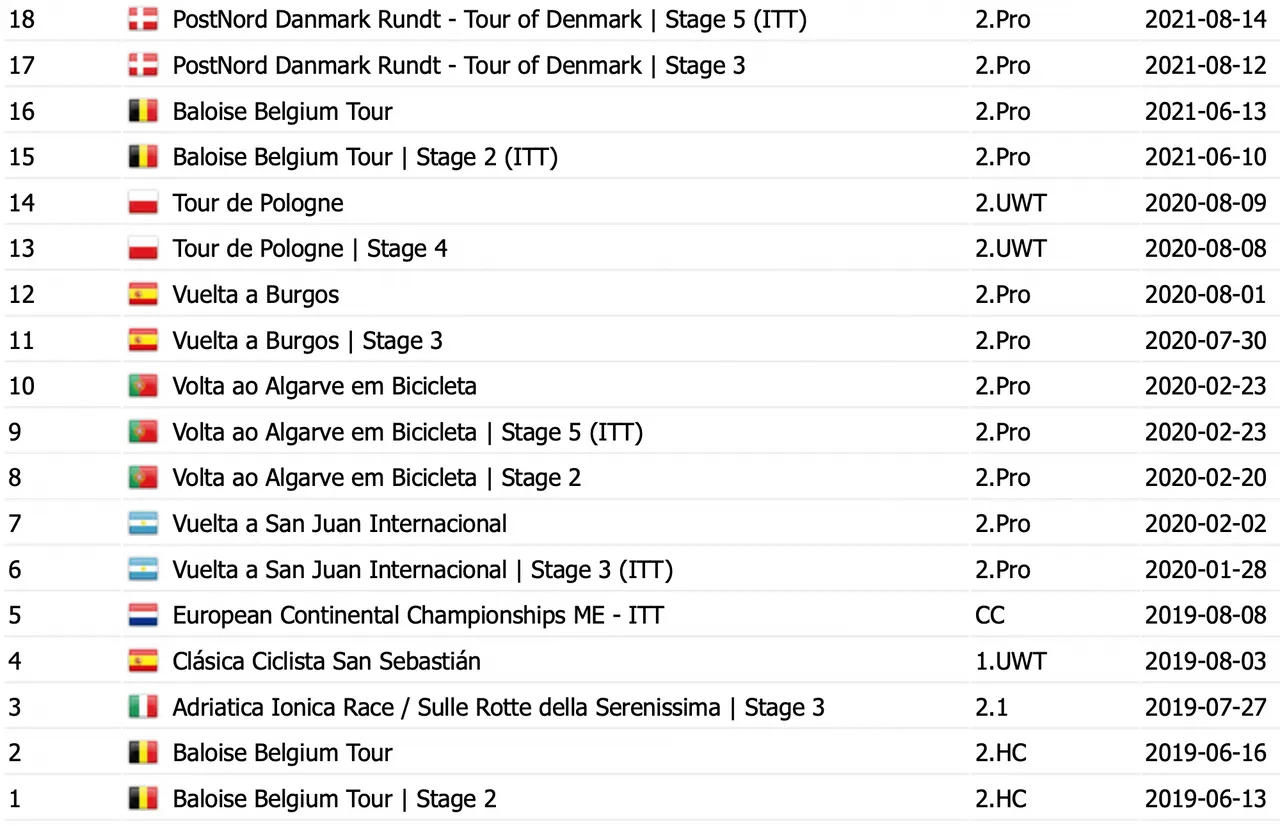This screenshot has height=826, width=1280.
Task: Click the Danish flag beside Tour of Denmark Stage 5
Action: [x=143, y=19]
